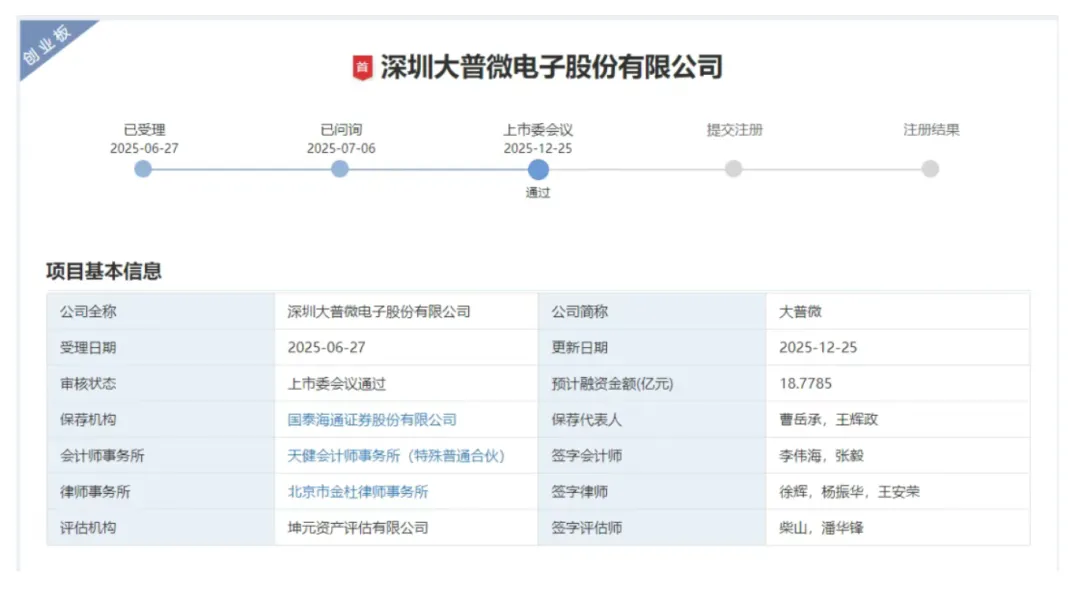Click the 曹岳承，王辉政 representatives value
Image resolution: width=1080 pixels, height=598 pixels.
click(x=829, y=420)
